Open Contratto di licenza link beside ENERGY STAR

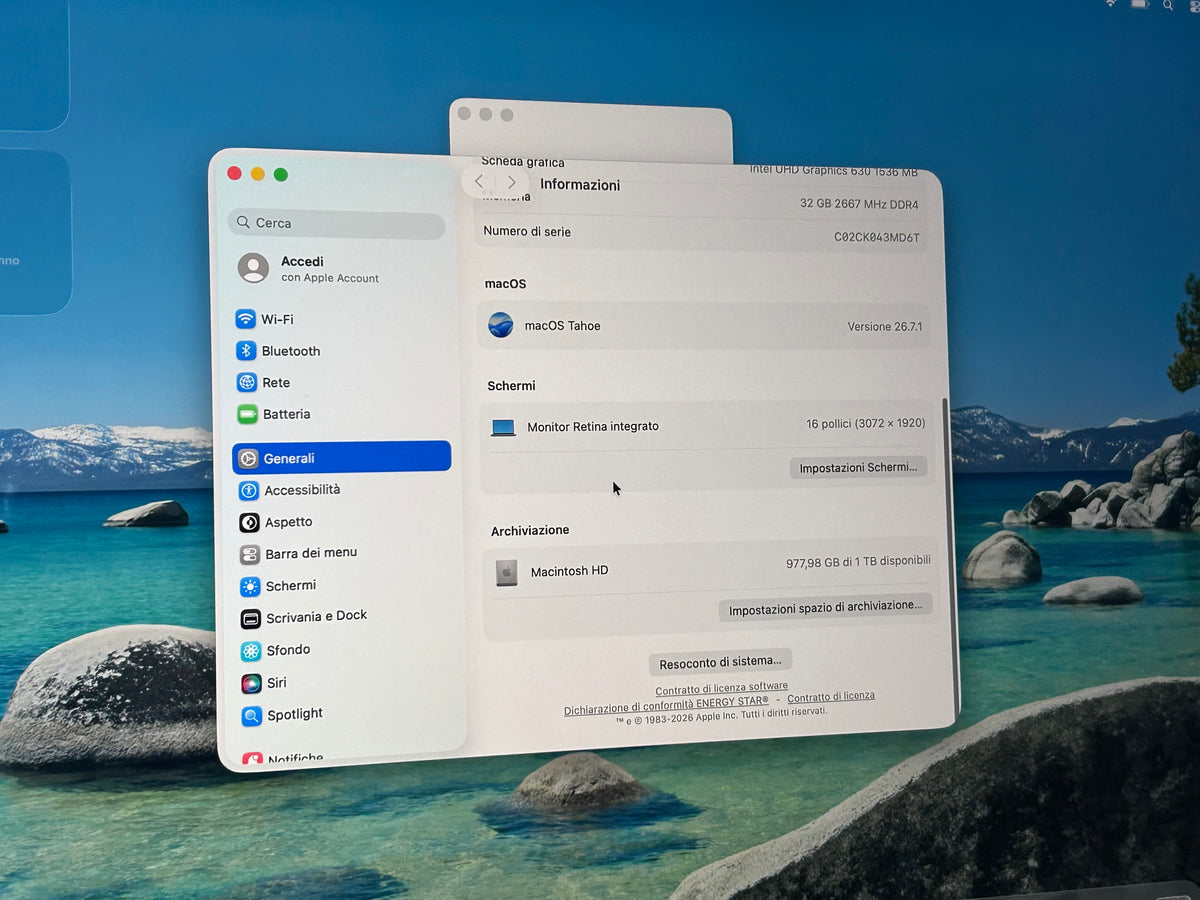click(x=831, y=696)
